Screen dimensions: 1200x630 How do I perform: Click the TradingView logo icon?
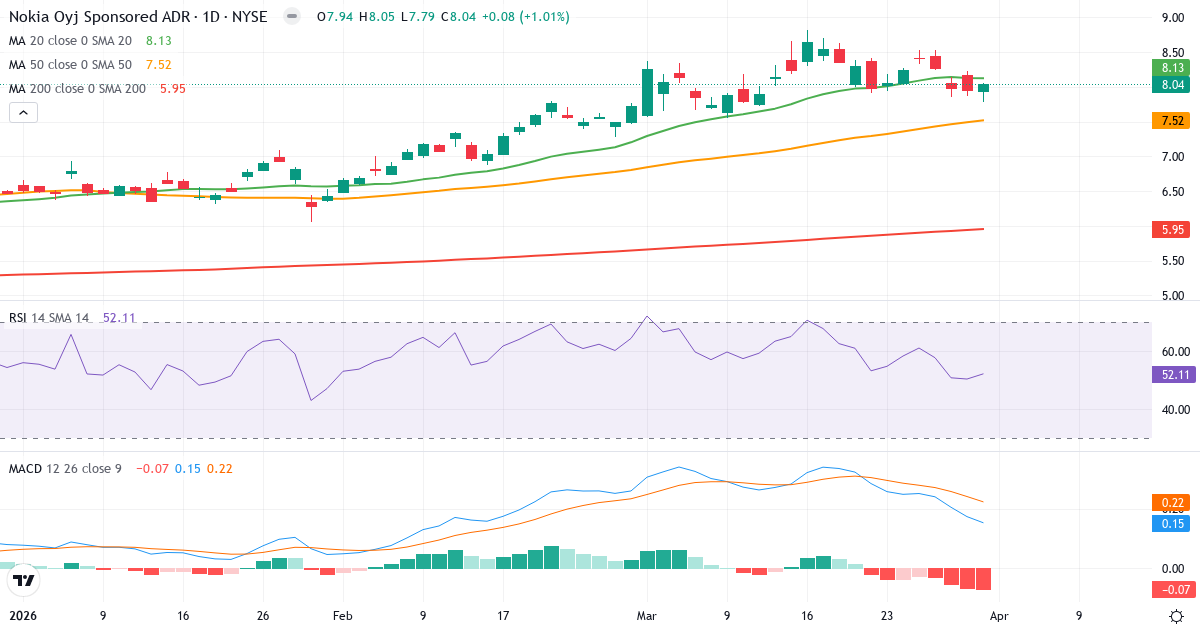tap(22, 578)
